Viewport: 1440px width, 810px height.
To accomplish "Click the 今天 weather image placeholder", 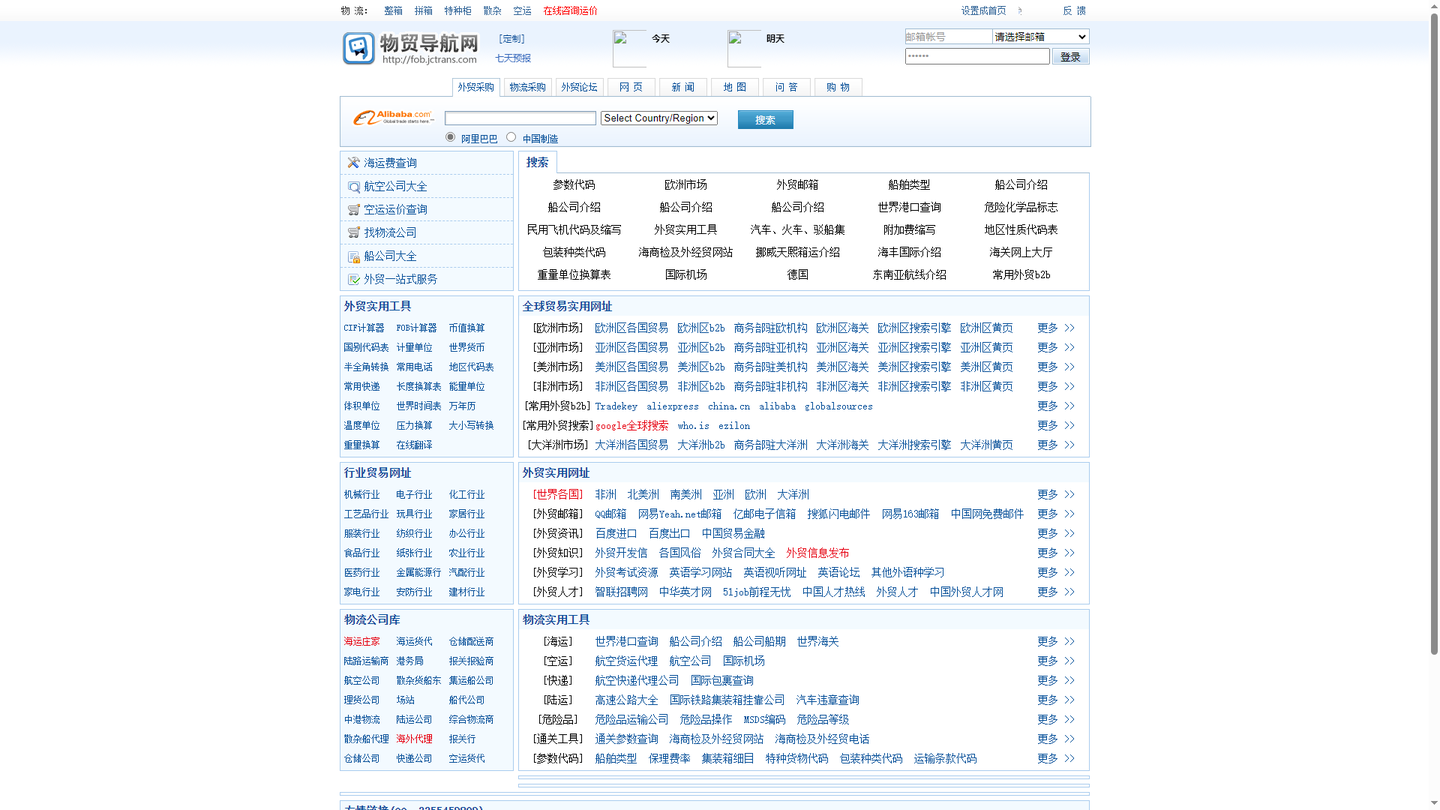I will tap(629, 48).
